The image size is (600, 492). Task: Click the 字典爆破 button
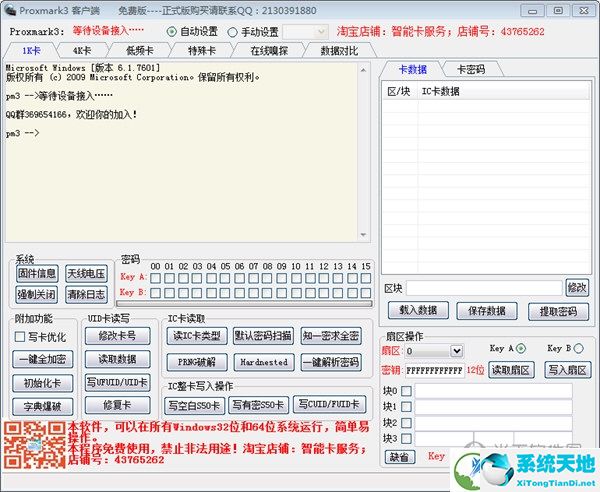[x=42, y=406]
